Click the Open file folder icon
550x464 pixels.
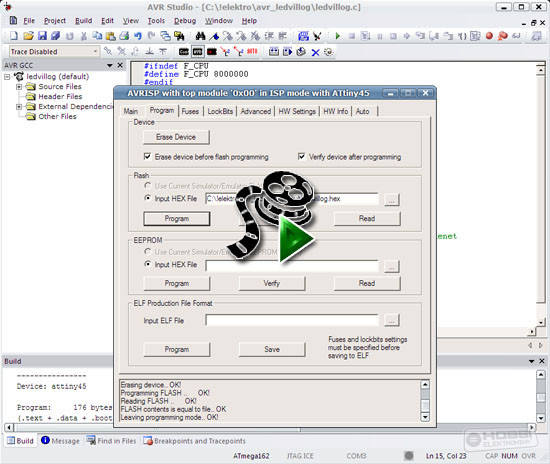tap(28, 35)
